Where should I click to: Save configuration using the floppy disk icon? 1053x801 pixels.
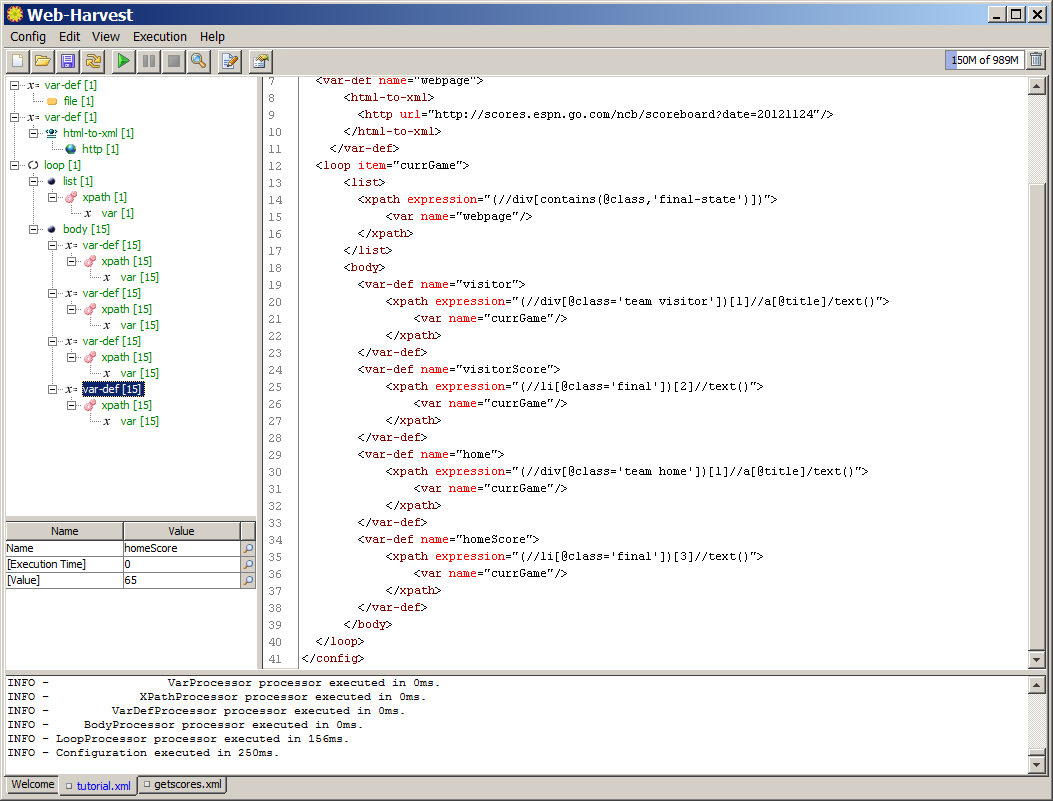click(x=67, y=61)
